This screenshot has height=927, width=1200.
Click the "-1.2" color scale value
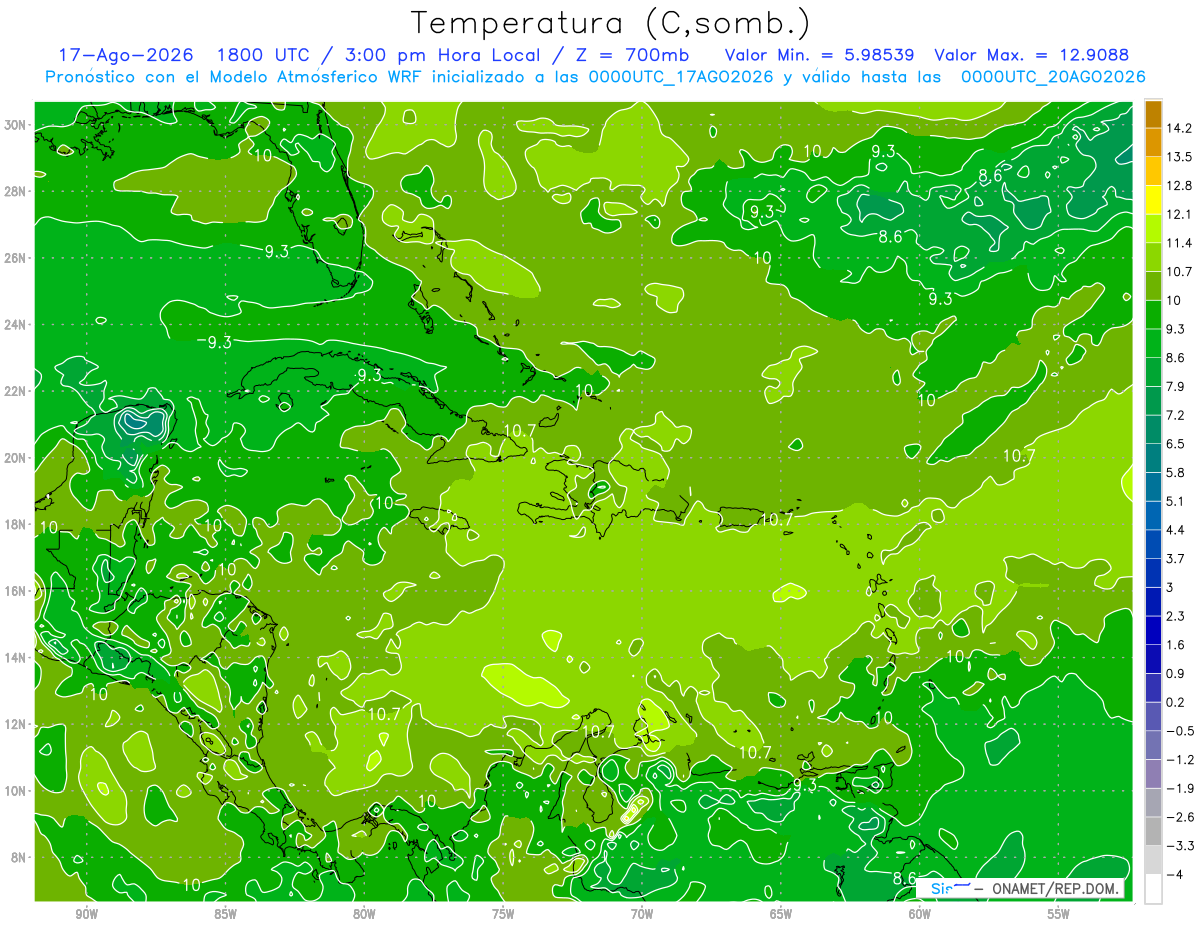1179,759
